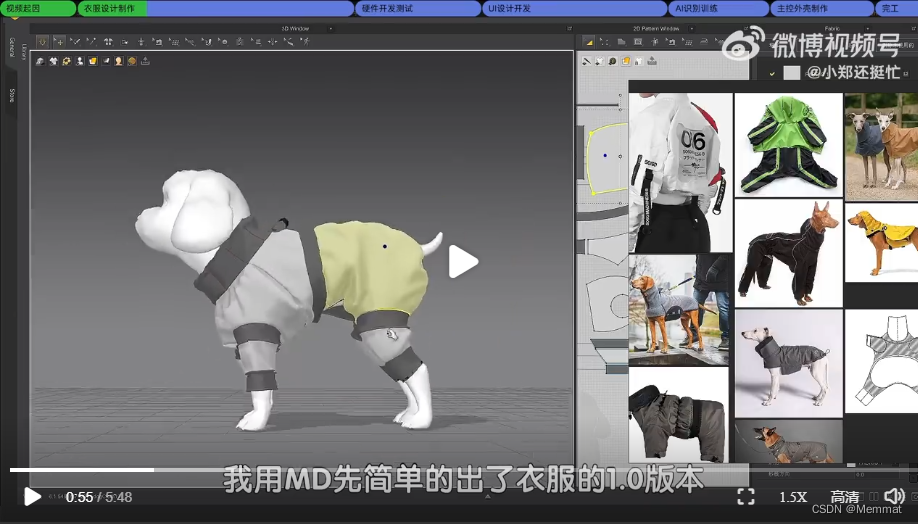Jump to the 硬件开发测试 chapter

pos(418,8)
